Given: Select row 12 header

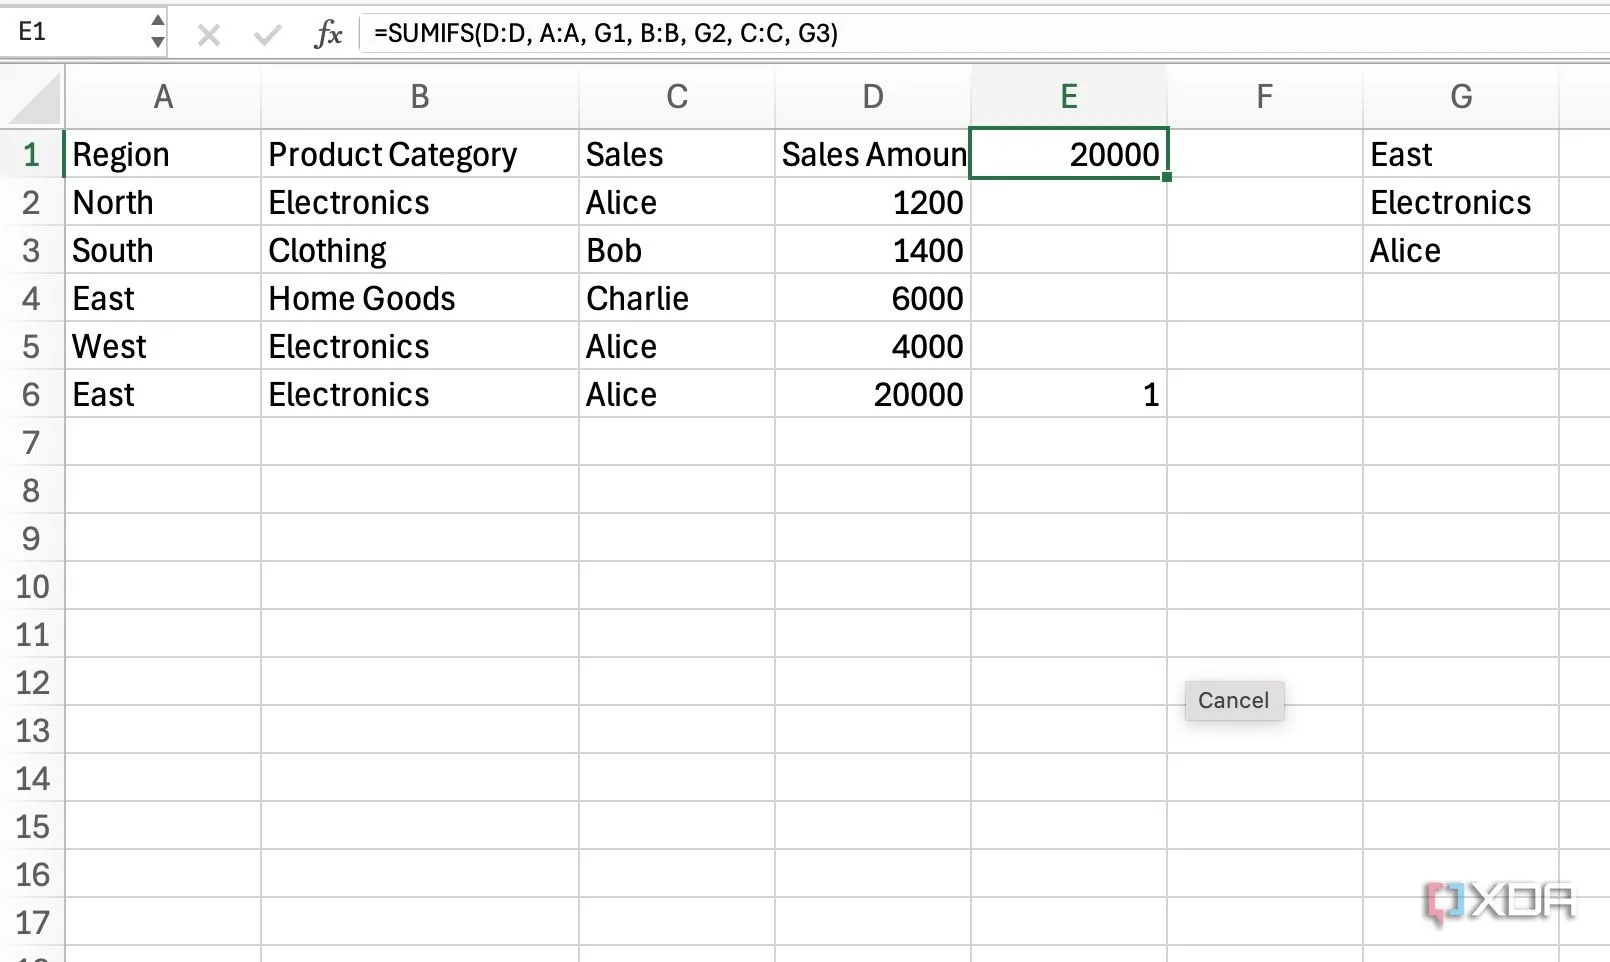Looking at the screenshot, I should point(32,683).
